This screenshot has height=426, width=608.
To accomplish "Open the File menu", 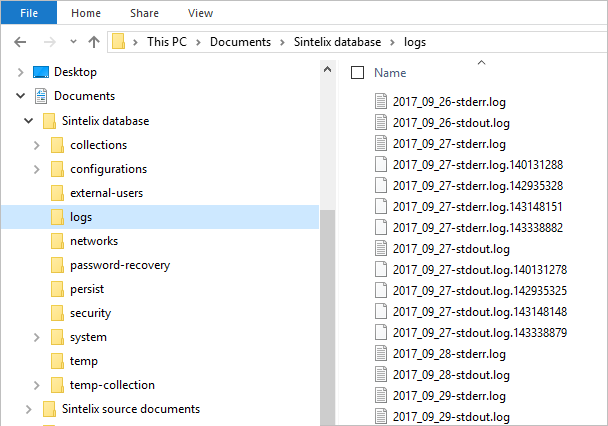I will point(28,13).
